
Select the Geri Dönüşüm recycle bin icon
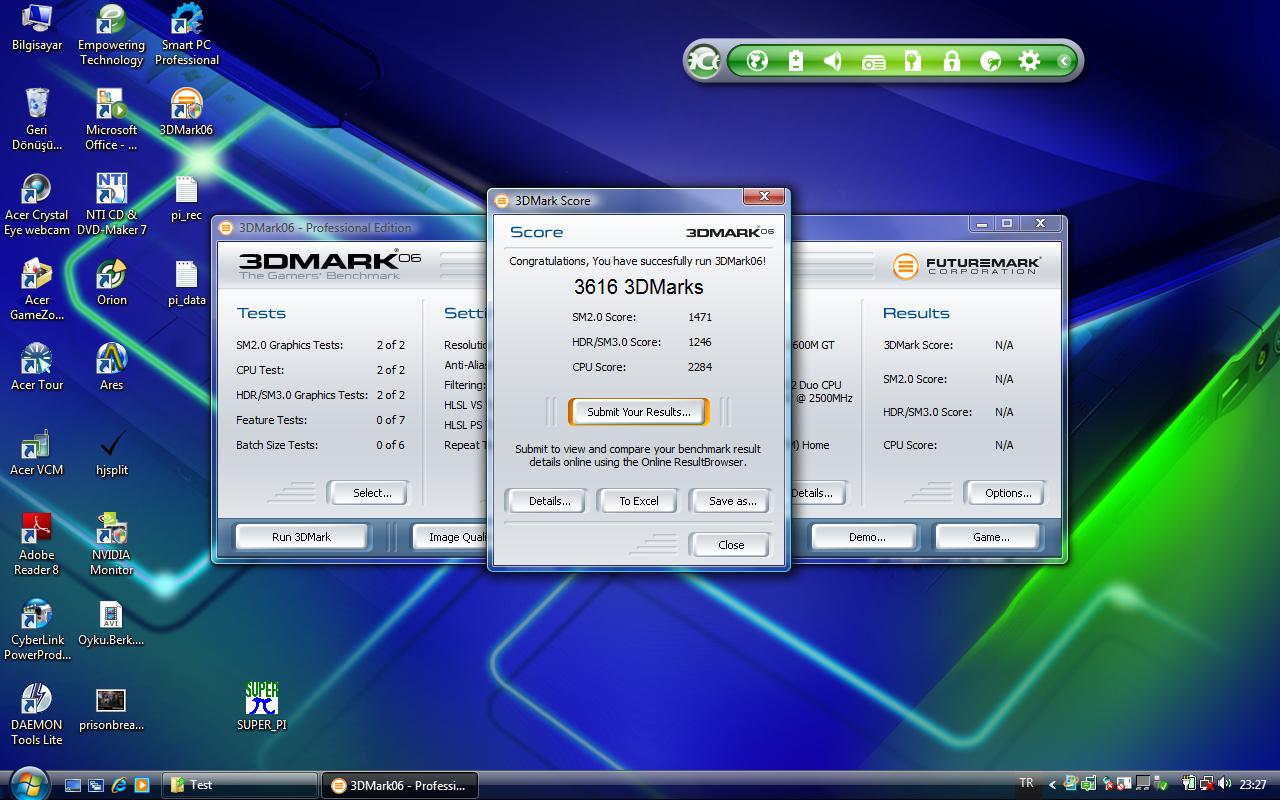coord(37,119)
